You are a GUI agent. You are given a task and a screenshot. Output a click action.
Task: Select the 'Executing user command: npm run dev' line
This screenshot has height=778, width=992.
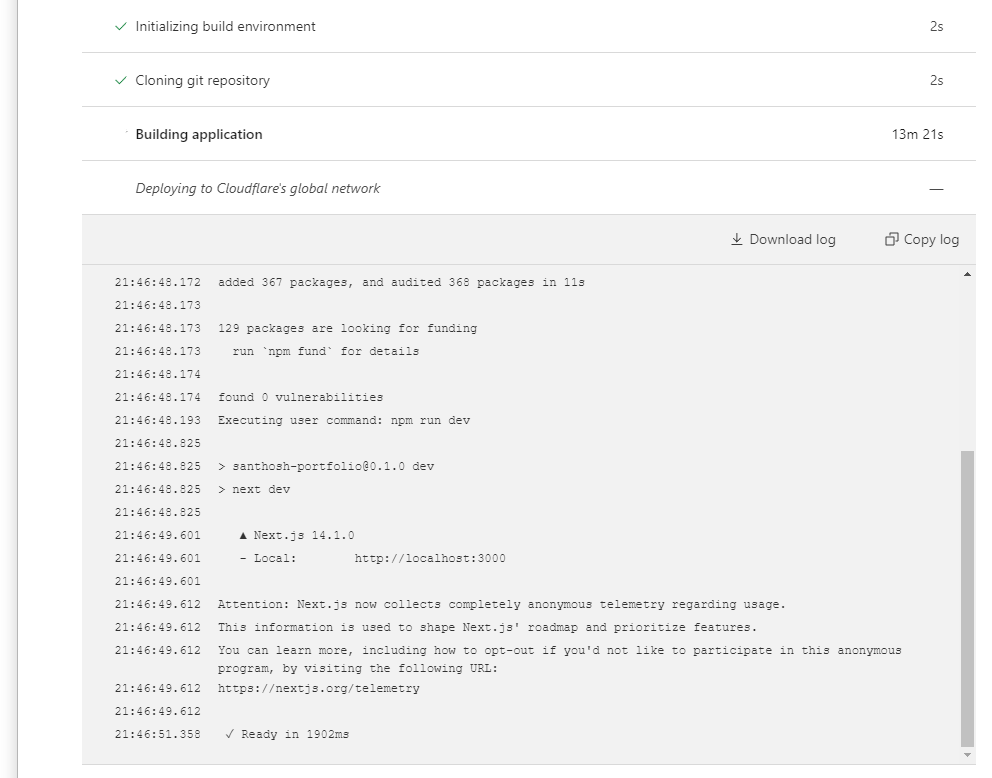(x=344, y=421)
